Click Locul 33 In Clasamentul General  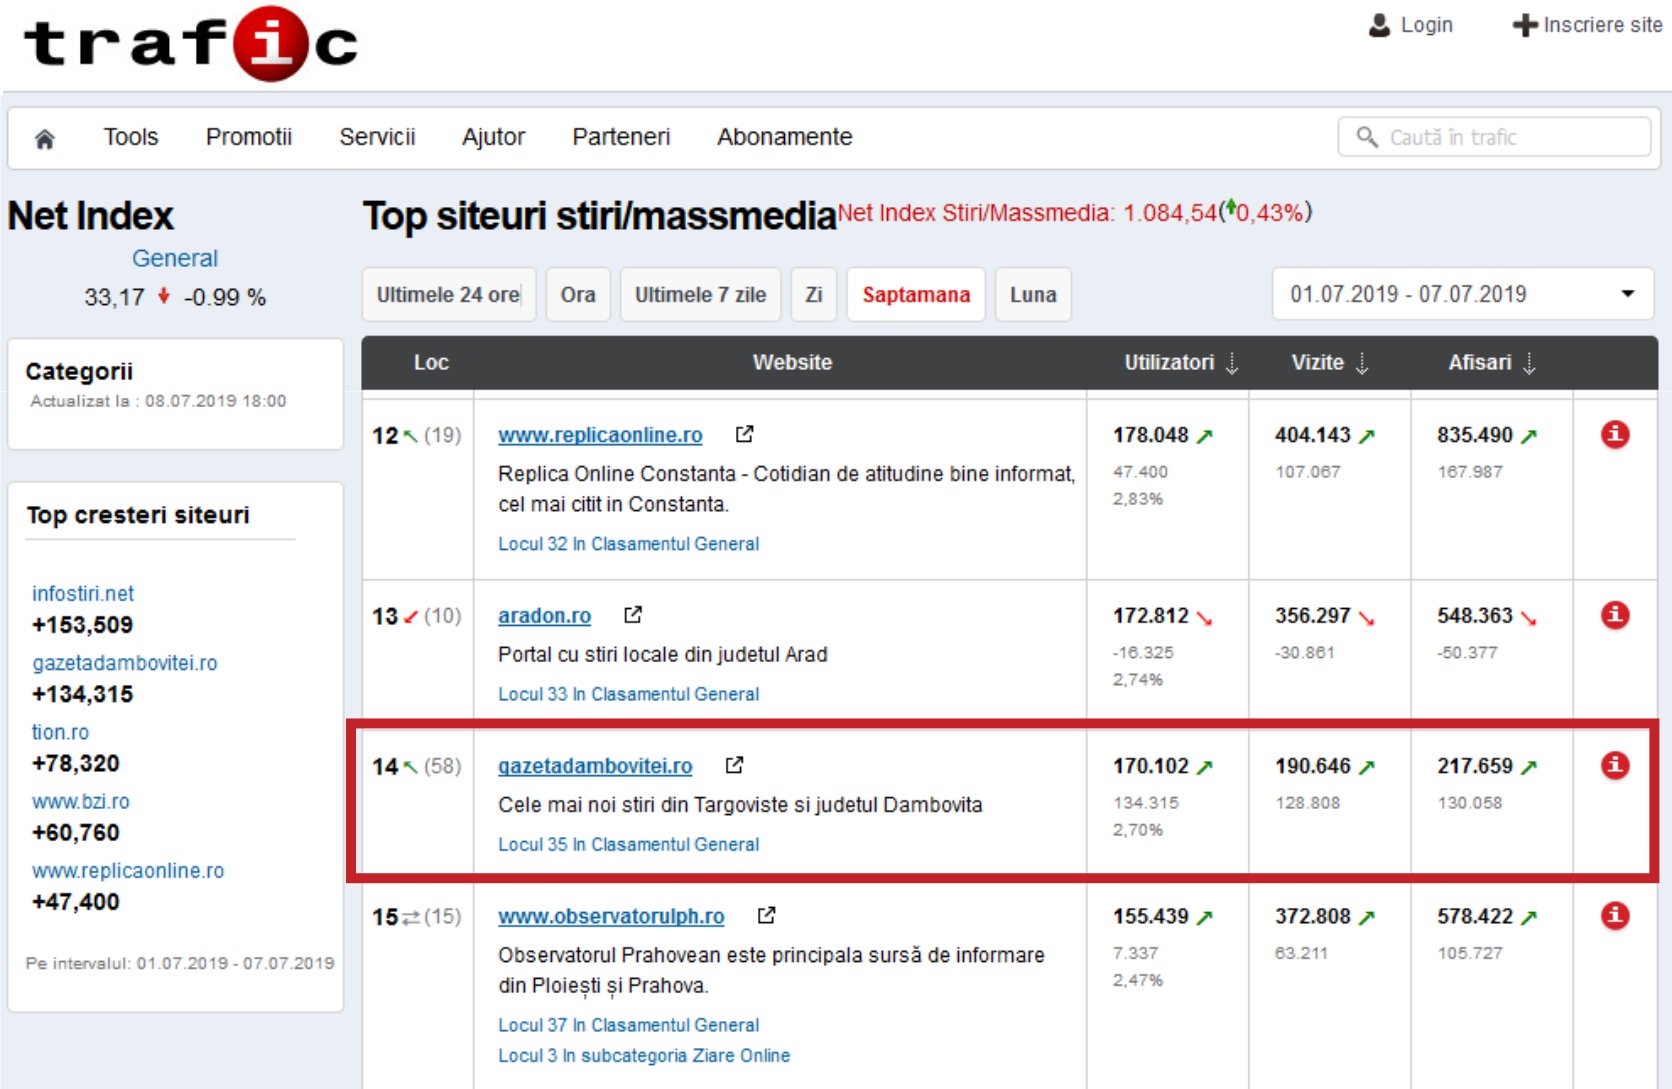(628, 694)
